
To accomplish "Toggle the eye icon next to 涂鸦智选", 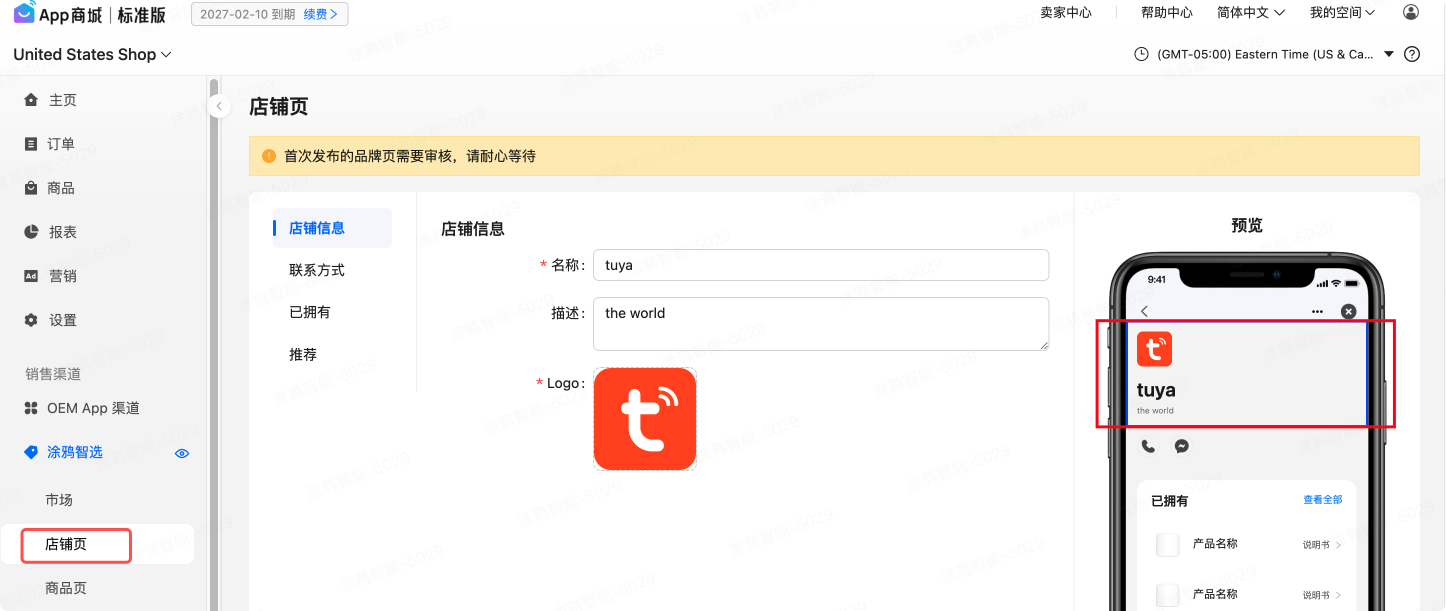I will pos(182,453).
